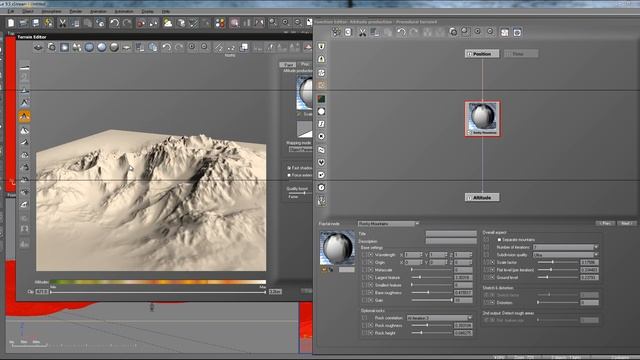Click the fractal preview sphere in parameters panel
This screenshot has height=360, width=640.
tap(337, 248)
